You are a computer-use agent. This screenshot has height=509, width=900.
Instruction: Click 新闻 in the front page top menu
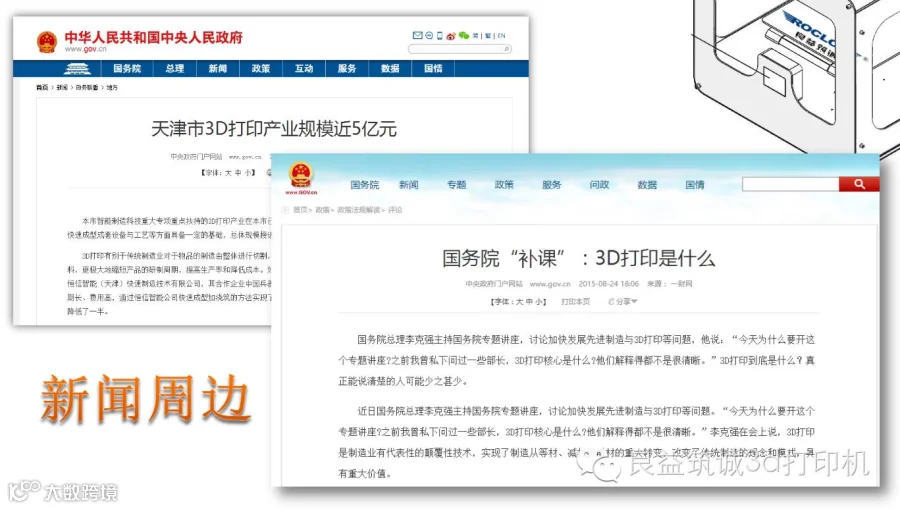click(409, 185)
